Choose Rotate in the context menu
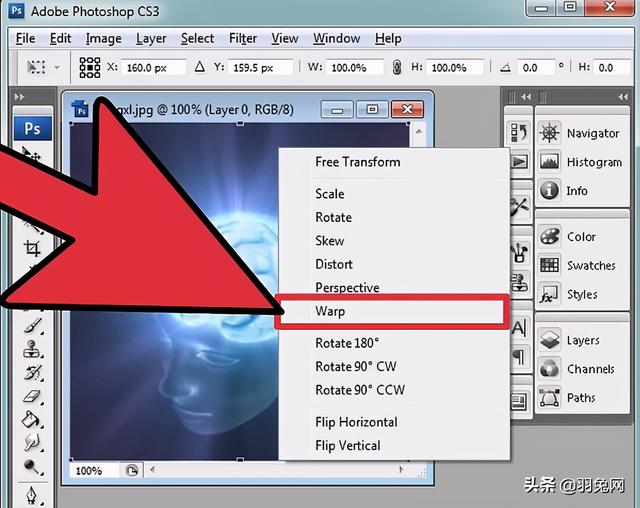The height and width of the screenshot is (508, 640). coord(394,217)
